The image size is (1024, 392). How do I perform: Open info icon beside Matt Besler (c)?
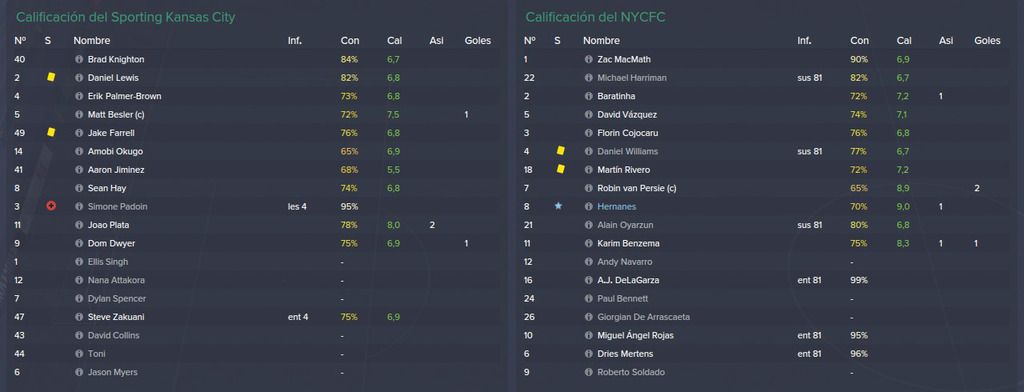tap(79, 114)
